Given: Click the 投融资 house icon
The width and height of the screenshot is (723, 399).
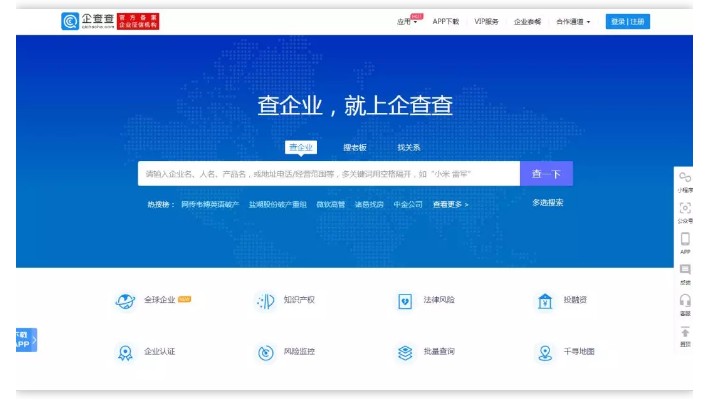Looking at the screenshot, I should click(545, 301).
